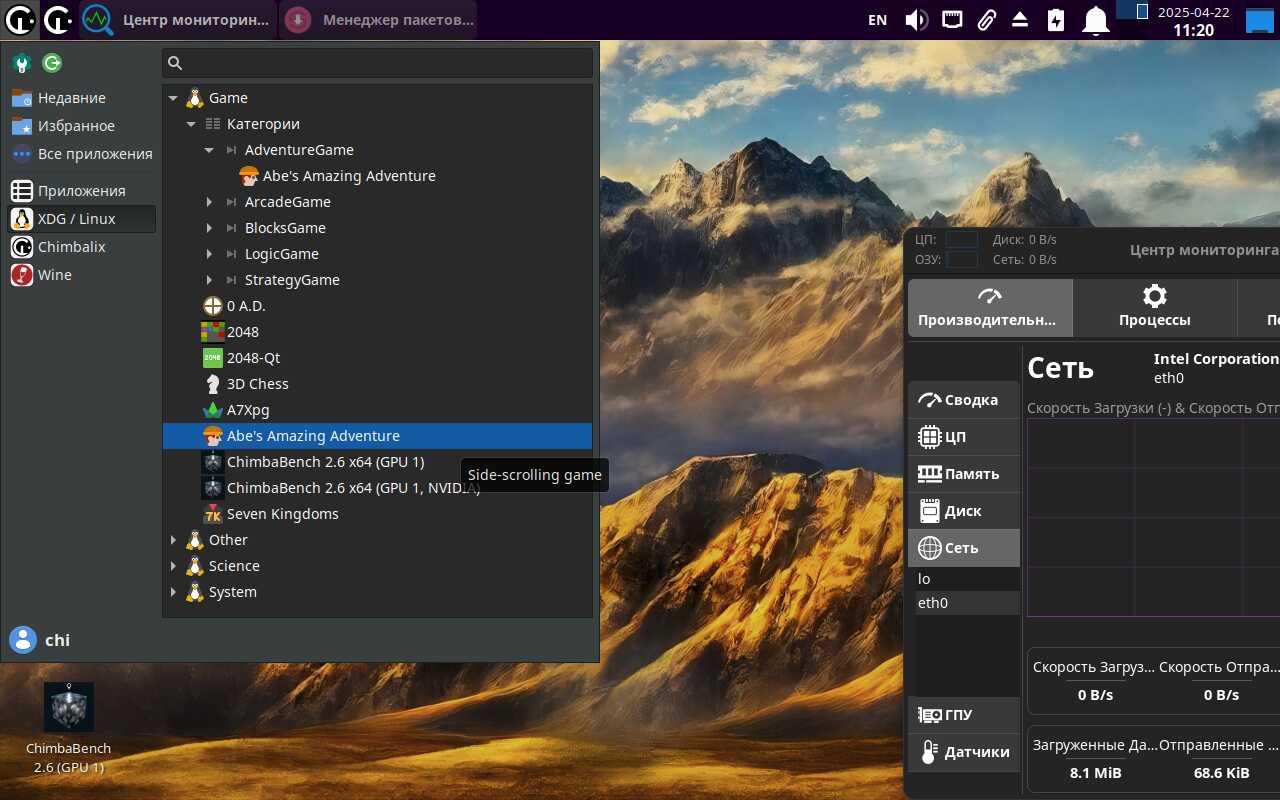Select the Приложения menu section
This screenshot has width=1280, height=800.
click(82, 191)
